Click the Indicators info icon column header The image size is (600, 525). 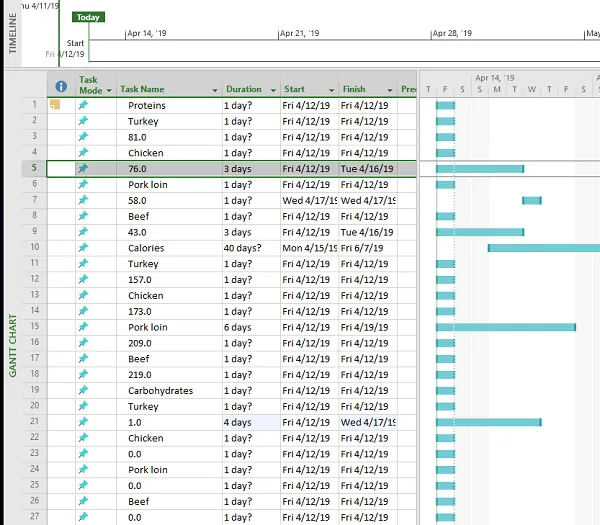click(x=60, y=87)
